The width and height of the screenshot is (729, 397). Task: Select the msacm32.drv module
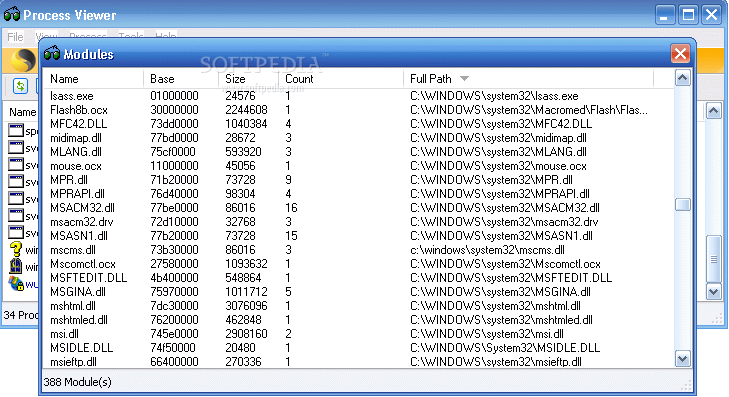[82, 222]
